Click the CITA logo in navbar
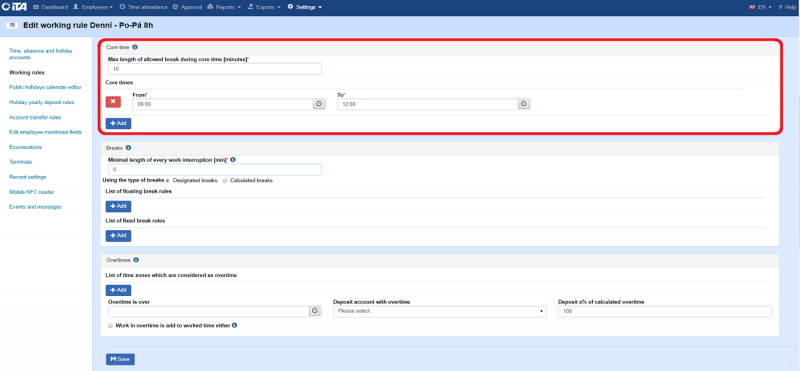800x371 pixels. pos(15,7)
